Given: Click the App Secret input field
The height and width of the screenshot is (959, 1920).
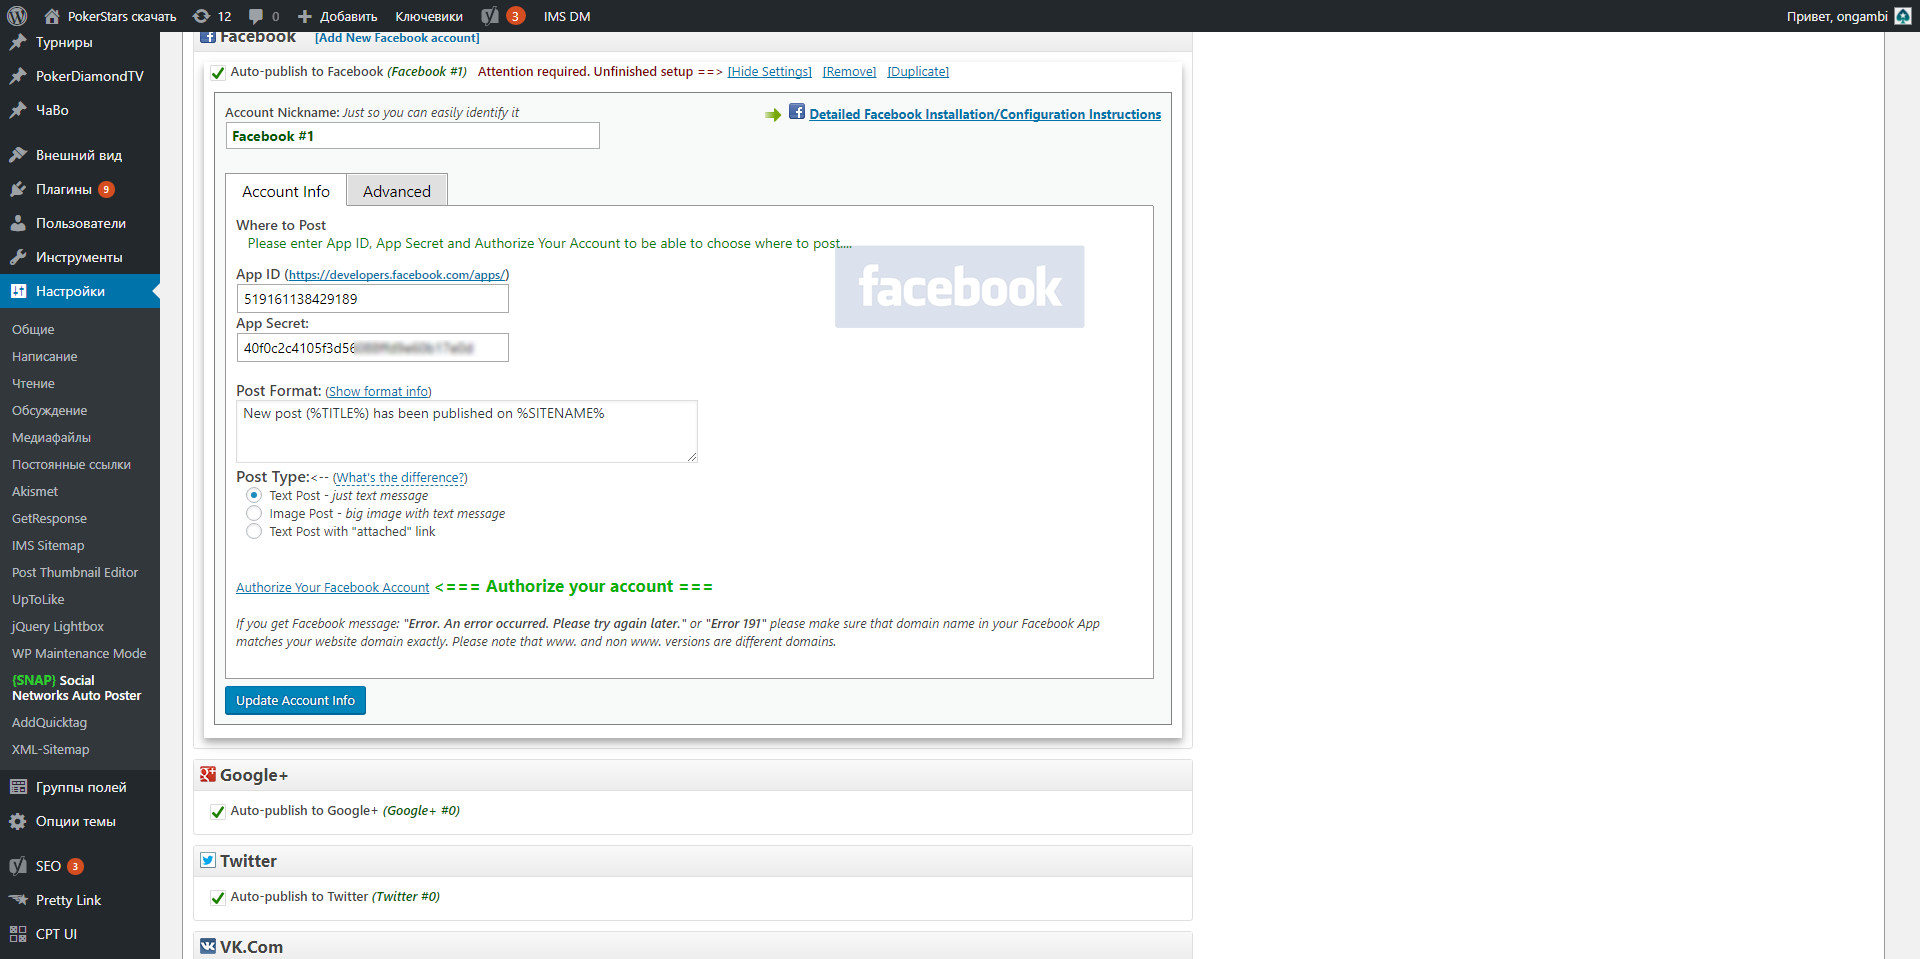Looking at the screenshot, I should click(x=373, y=348).
